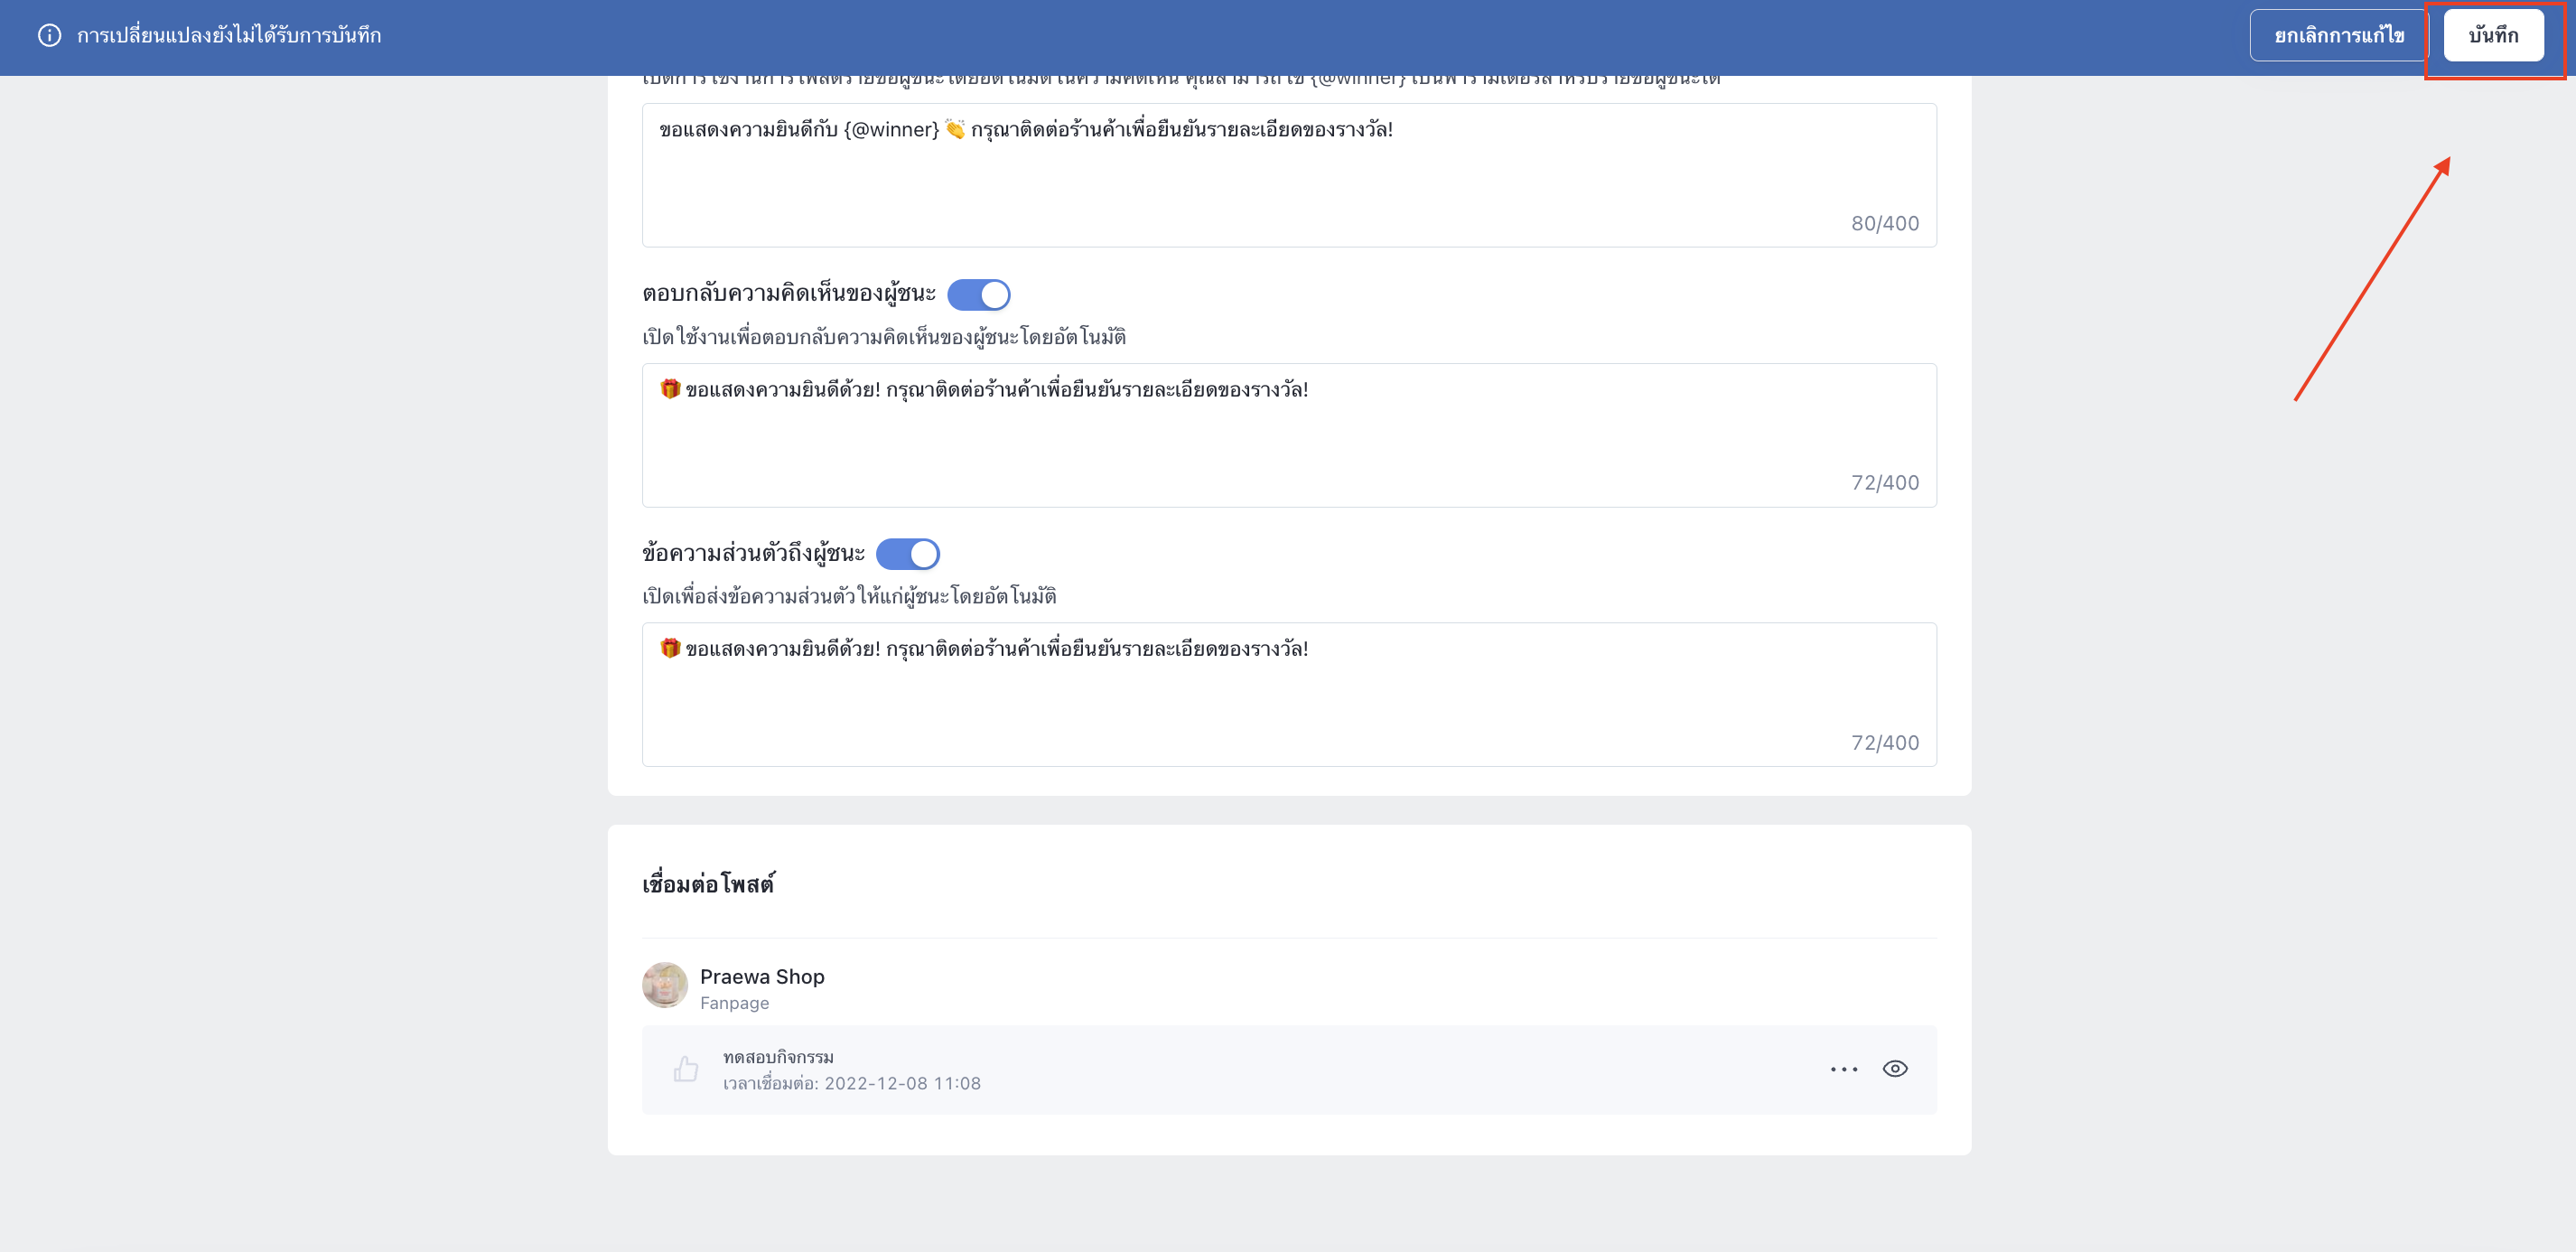Open the three-dots menu on connected post
The width and height of the screenshot is (2576, 1252).
coord(1844,1069)
